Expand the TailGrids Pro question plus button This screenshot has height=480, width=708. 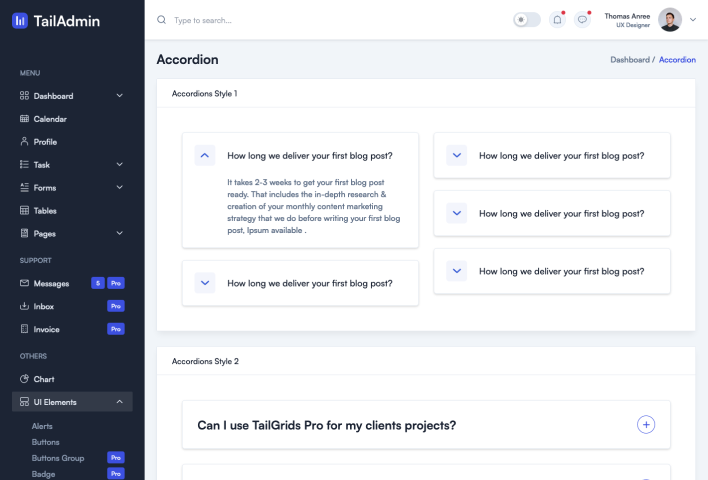click(646, 425)
